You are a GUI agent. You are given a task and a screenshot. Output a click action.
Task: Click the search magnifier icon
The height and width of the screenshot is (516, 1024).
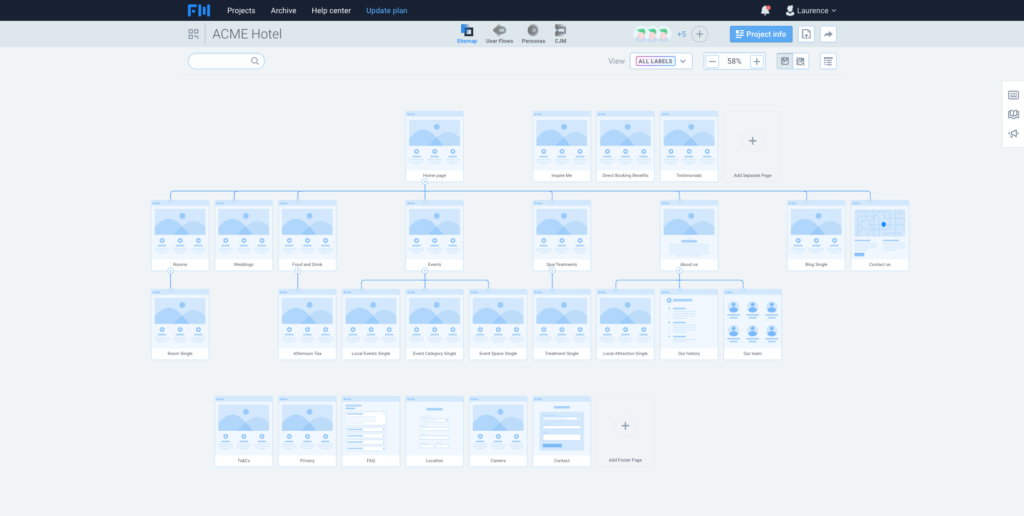pos(255,61)
